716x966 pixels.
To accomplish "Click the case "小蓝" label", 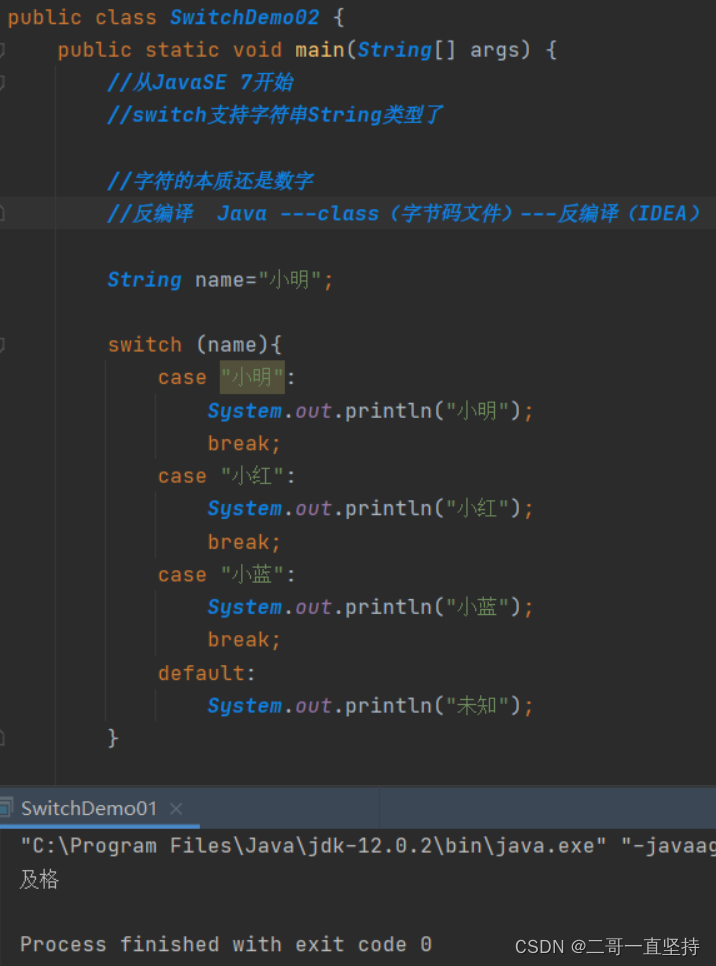I will tap(227, 574).
